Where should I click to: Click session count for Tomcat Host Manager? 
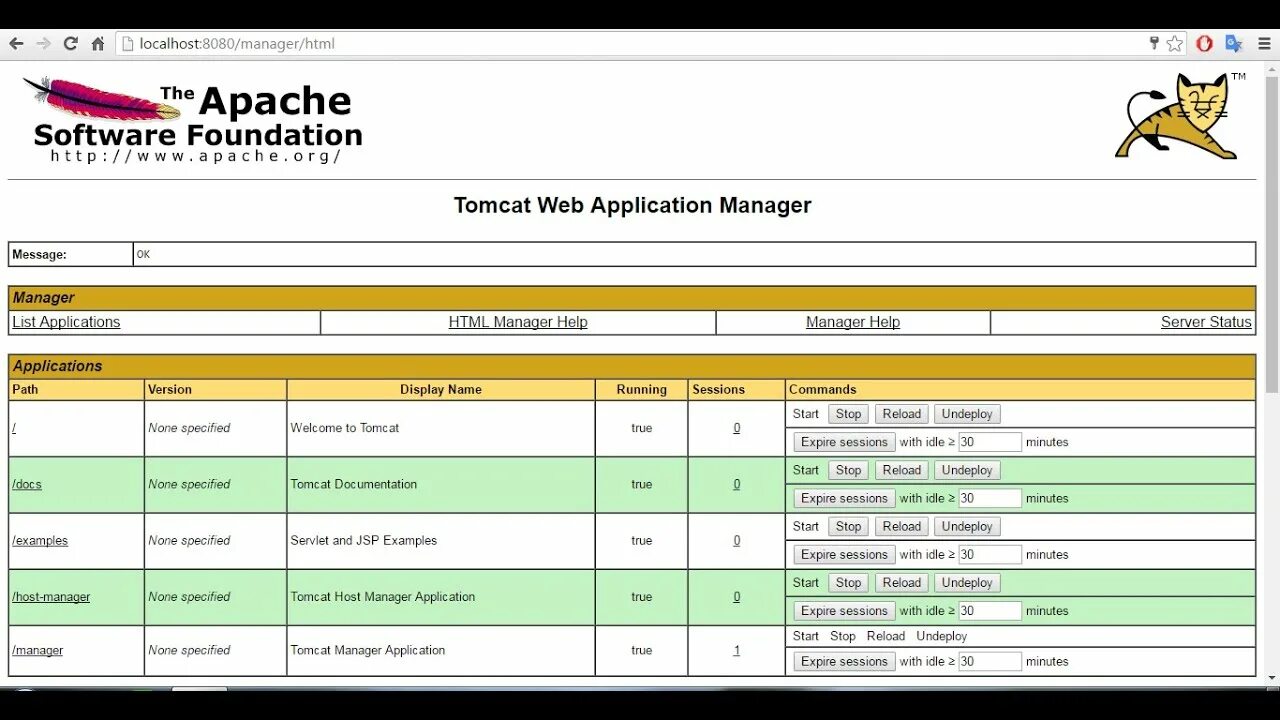(x=737, y=596)
